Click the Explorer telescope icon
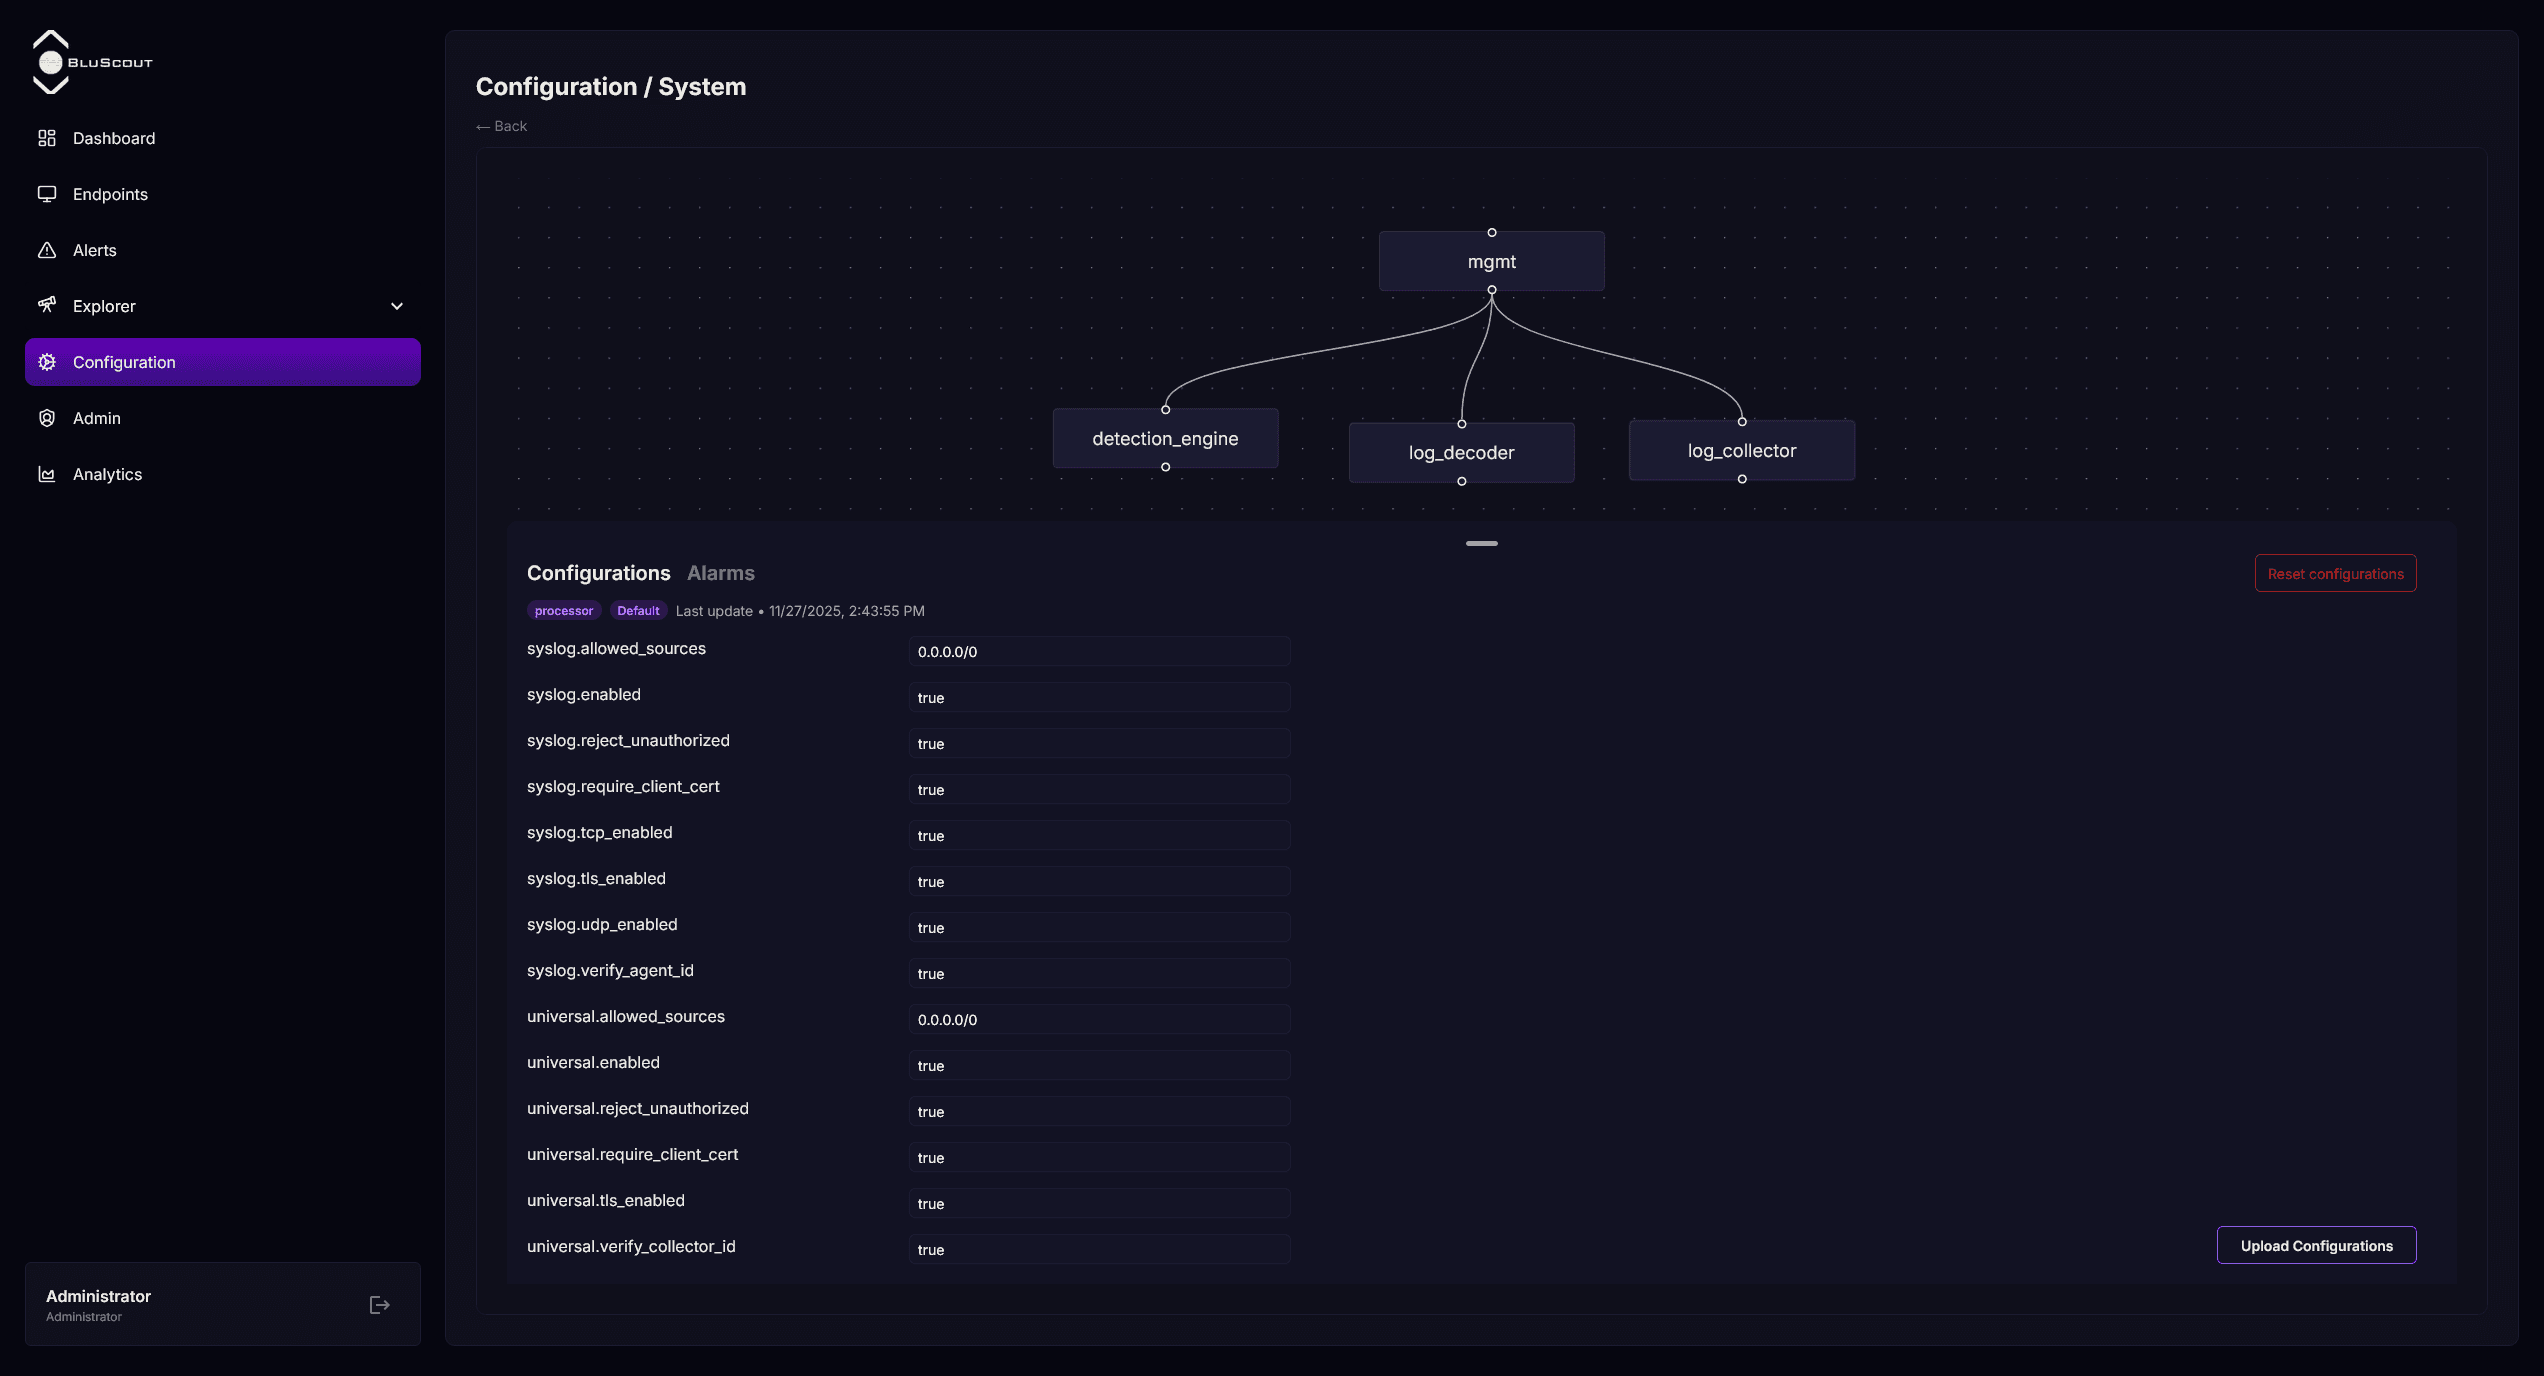The image size is (2544, 1376). tap(47, 305)
